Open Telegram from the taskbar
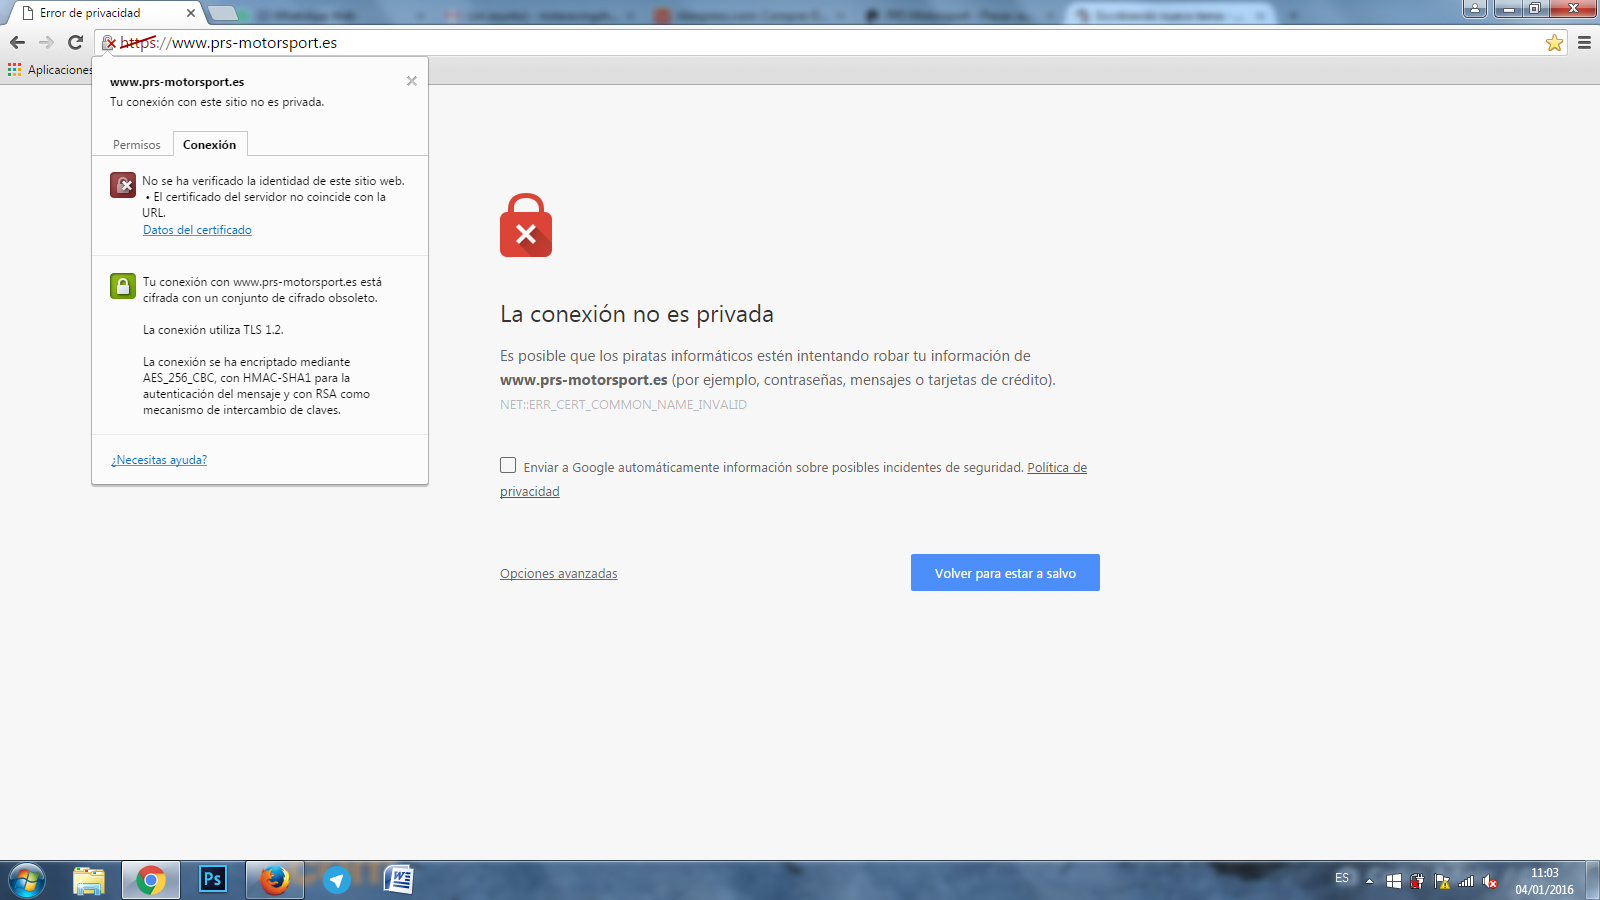The width and height of the screenshot is (1600, 900). coord(337,880)
